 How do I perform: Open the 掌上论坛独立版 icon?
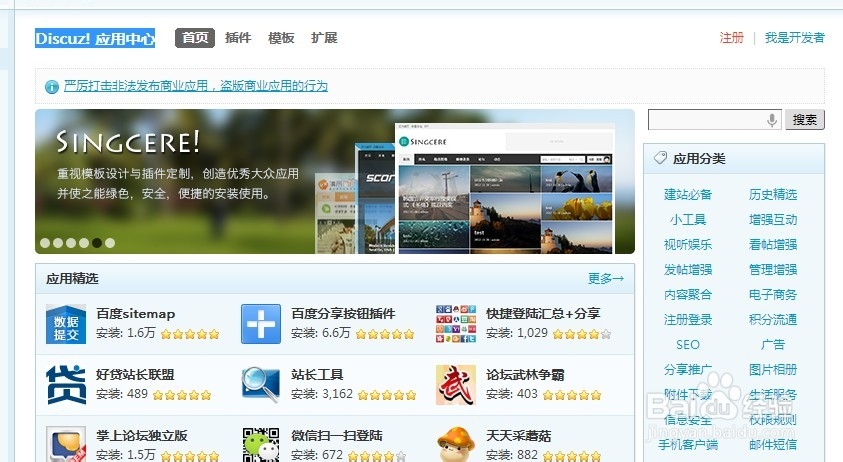[x=66, y=444]
